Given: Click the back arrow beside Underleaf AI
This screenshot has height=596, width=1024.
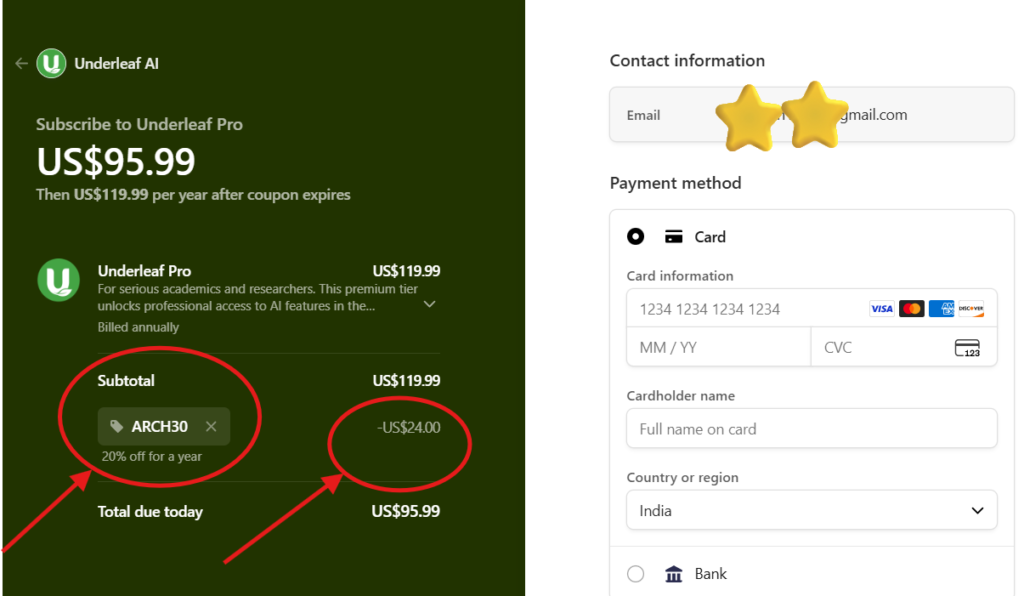Looking at the screenshot, I should tap(21, 63).
